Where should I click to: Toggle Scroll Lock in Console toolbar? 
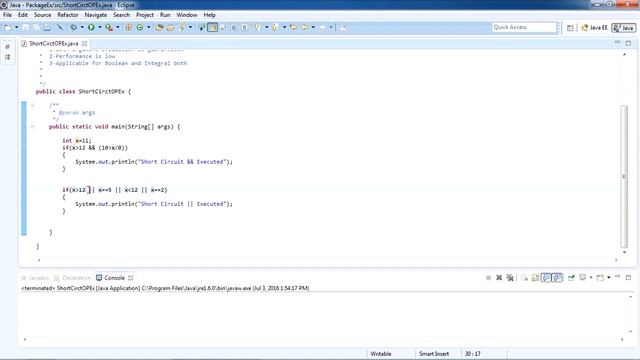[535, 278]
